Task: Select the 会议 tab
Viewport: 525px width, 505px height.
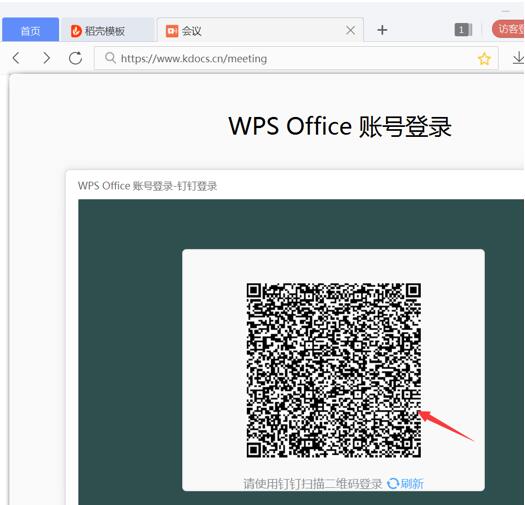Action: (x=260, y=30)
